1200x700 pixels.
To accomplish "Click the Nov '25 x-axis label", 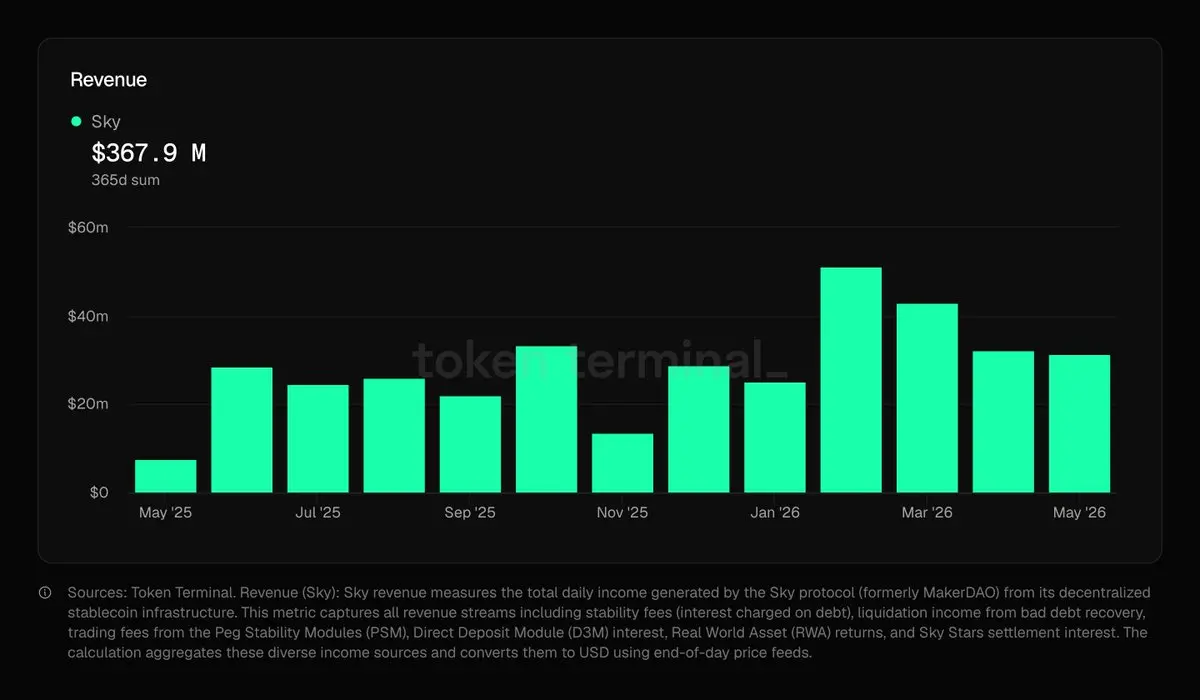I will 622,513.
